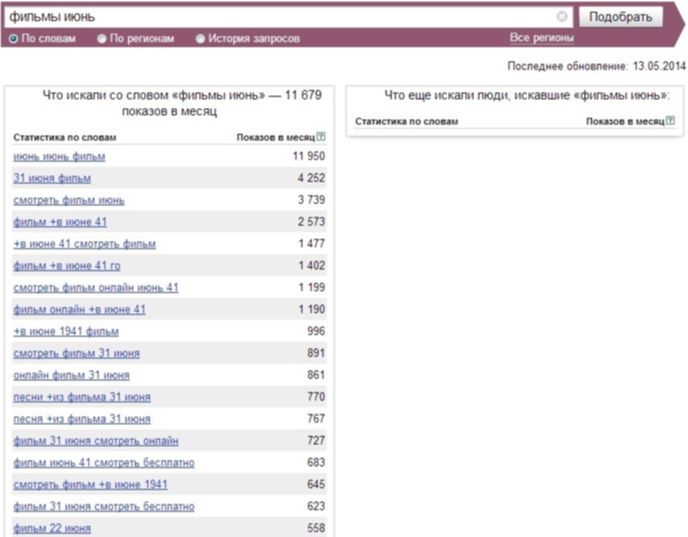
Task: Open 'смотреть фильм +в июне 1941' link
Action: coord(90,484)
